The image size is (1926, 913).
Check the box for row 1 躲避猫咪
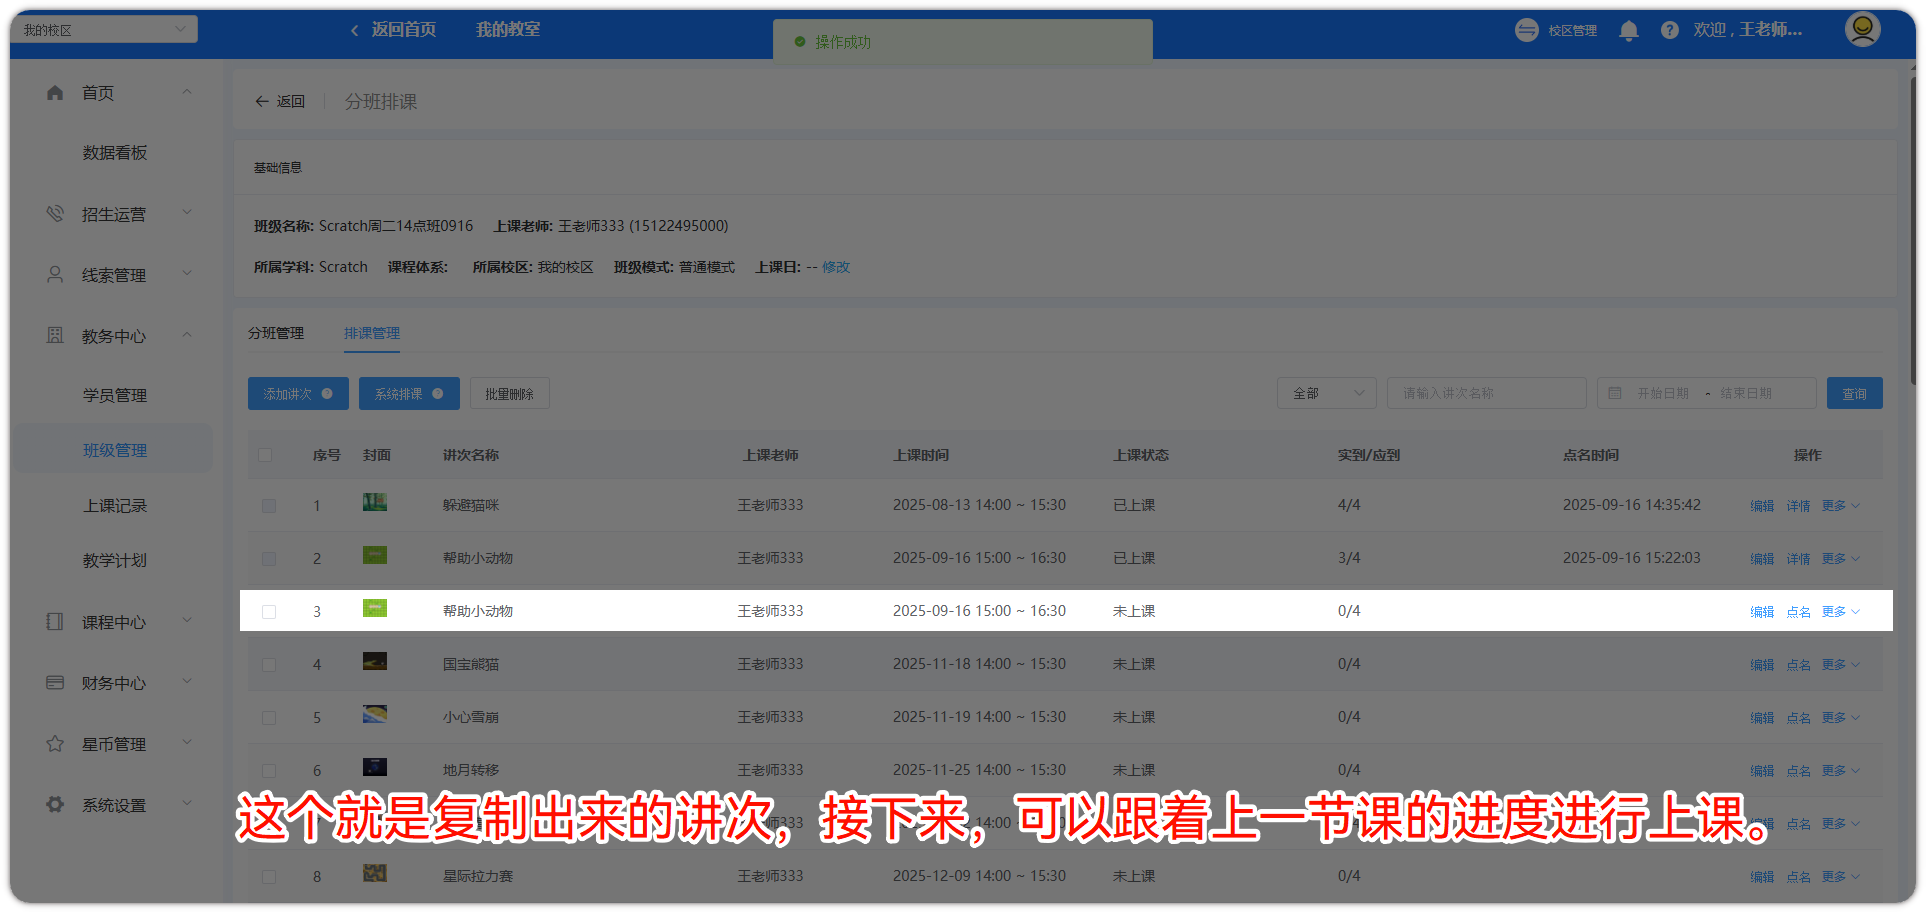[269, 506]
